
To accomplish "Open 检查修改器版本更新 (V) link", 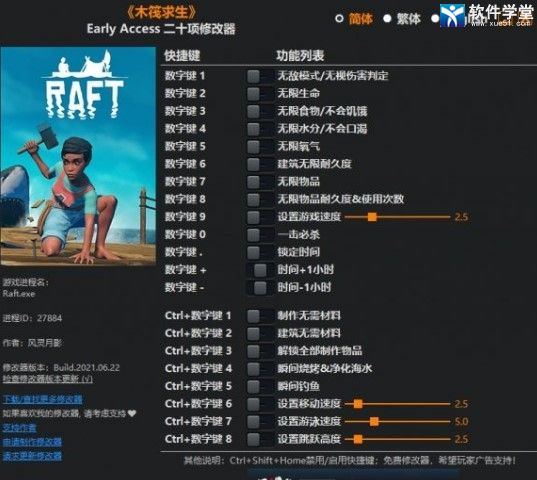I will [48, 379].
